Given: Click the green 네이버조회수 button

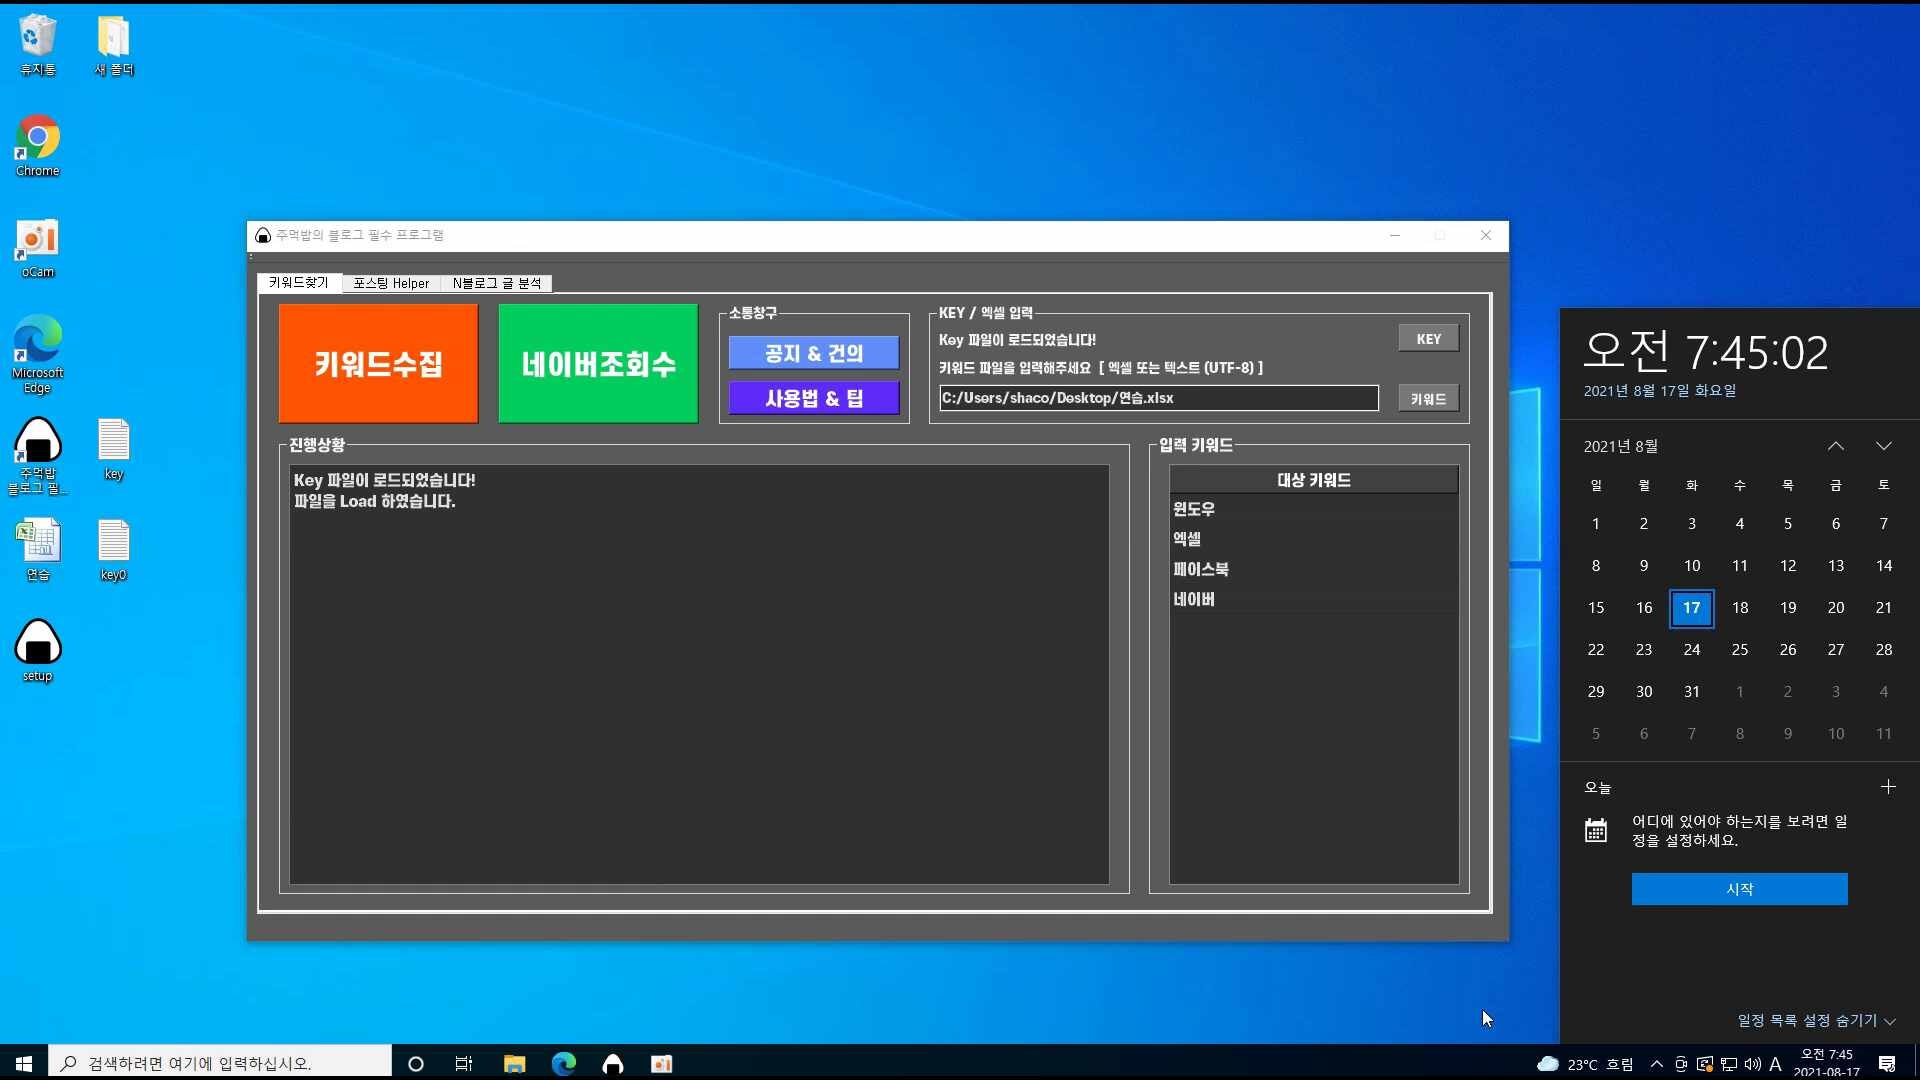Looking at the screenshot, I should (598, 364).
